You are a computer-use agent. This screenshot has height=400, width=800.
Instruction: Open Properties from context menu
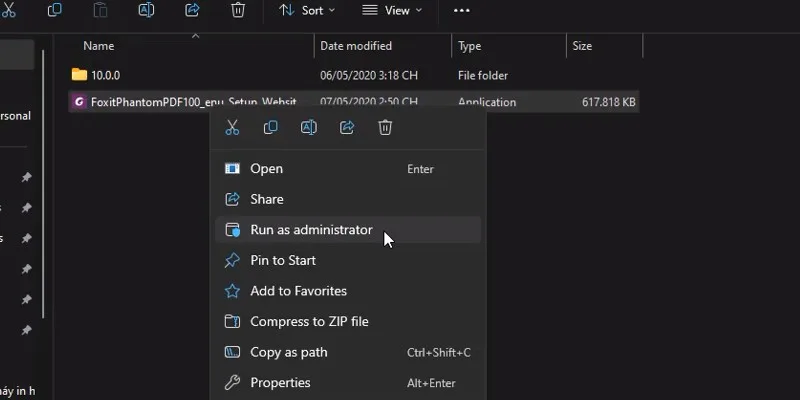(x=280, y=382)
